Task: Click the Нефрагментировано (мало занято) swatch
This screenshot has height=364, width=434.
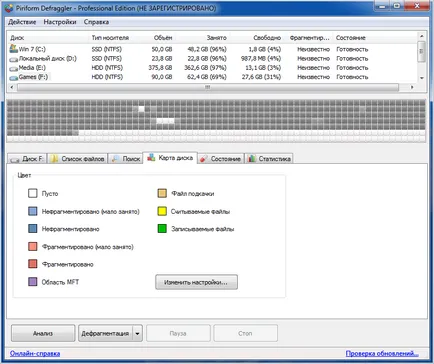Action: pos(33,211)
